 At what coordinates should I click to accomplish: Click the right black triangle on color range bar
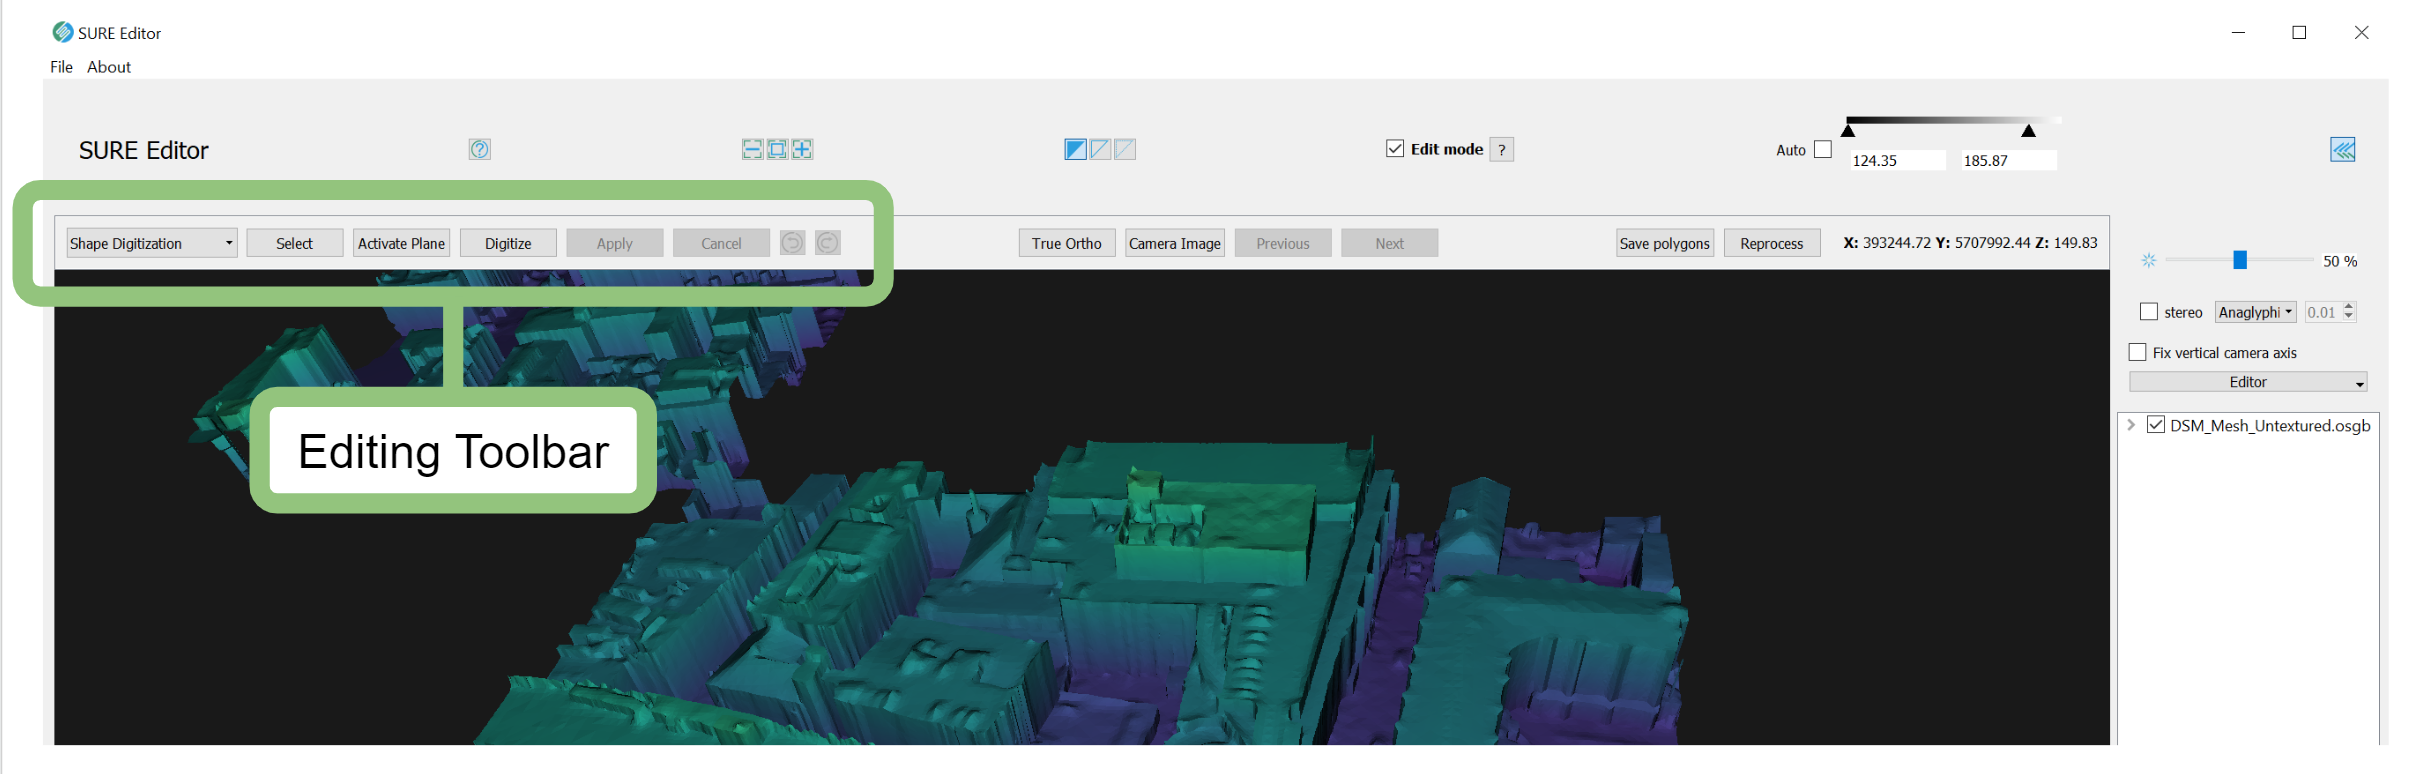pos(2028,130)
